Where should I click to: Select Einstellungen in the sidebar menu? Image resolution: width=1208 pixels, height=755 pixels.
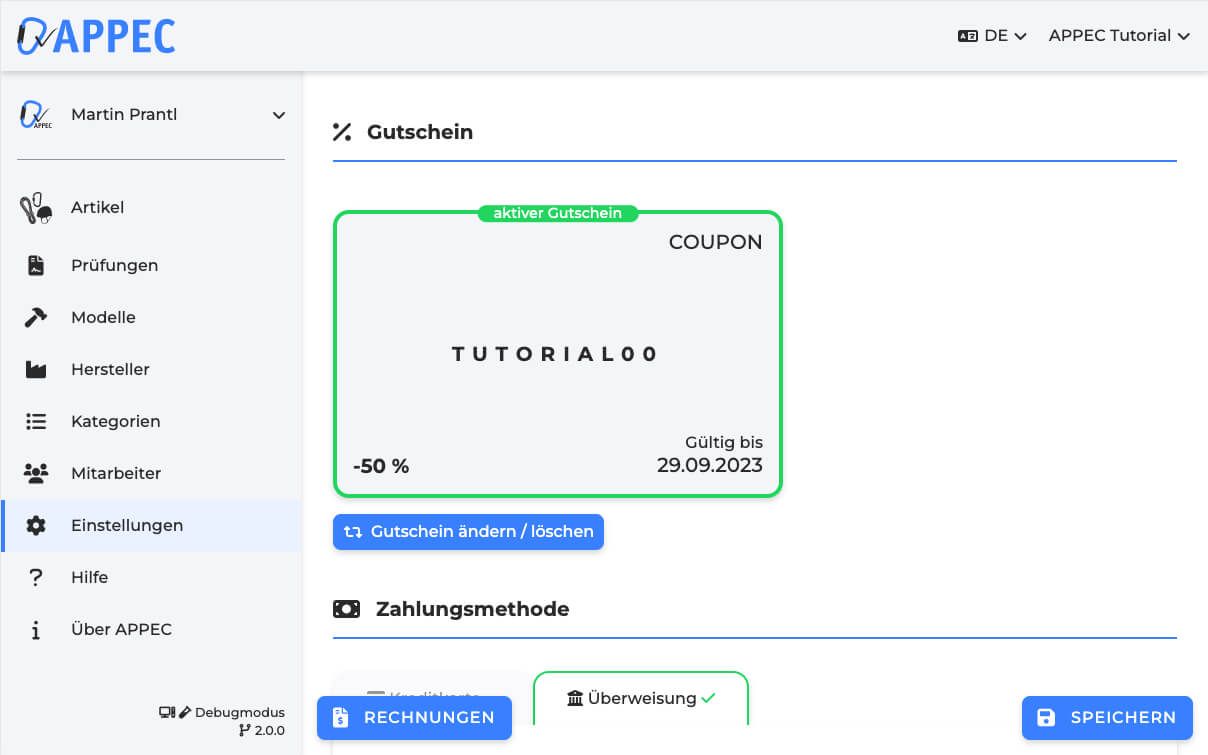[x=127, y=525]
